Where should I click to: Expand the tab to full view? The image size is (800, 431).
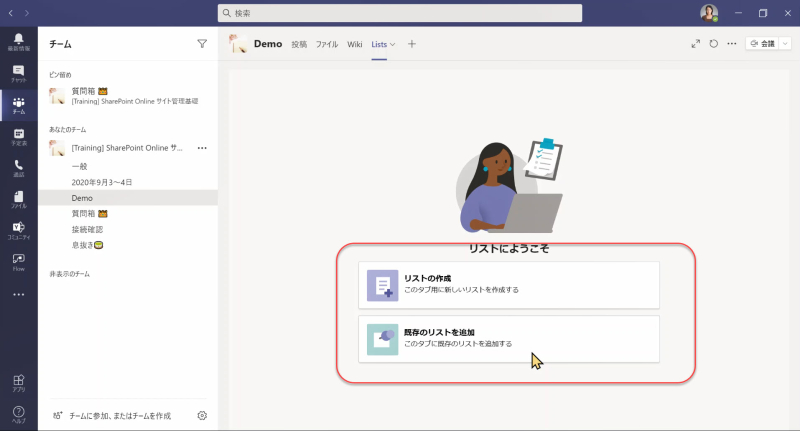tap(695, 44)
